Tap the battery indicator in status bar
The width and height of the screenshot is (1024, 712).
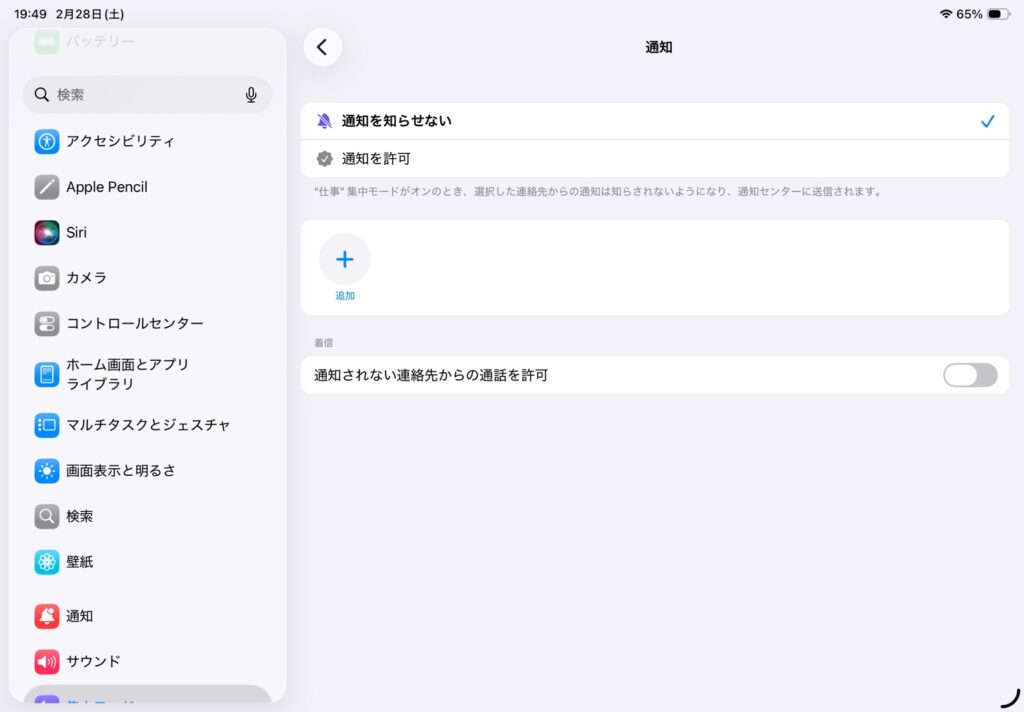pos(997,14)
